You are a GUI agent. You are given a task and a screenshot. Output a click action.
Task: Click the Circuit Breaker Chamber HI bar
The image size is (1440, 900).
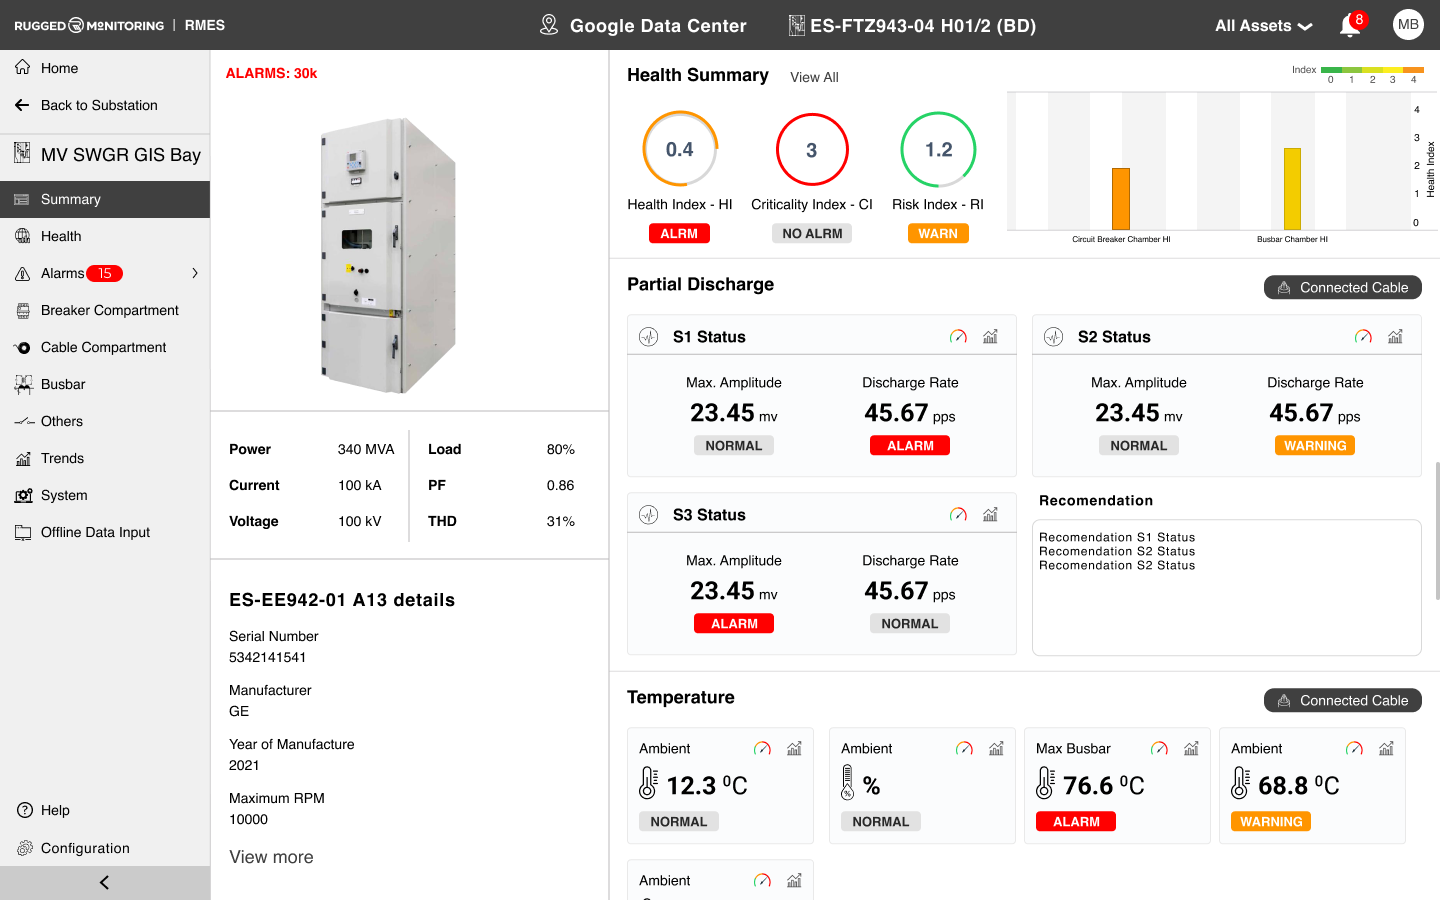click(x=1121, y=199)
